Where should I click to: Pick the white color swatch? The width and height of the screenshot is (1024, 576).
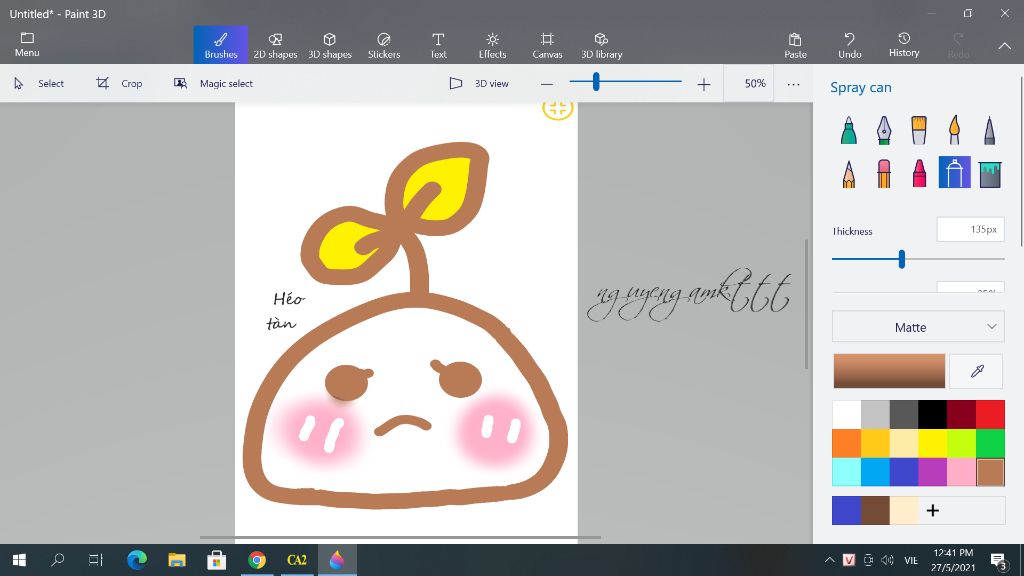tap(846, 414)
